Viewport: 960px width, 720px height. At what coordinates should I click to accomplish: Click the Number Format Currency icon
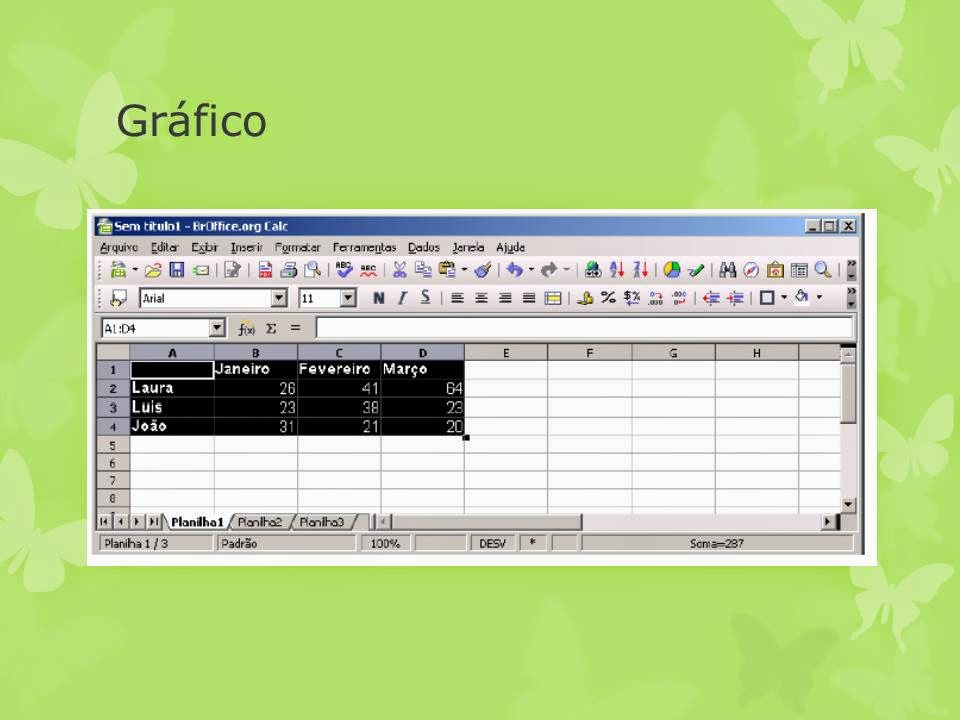[585, 298]
